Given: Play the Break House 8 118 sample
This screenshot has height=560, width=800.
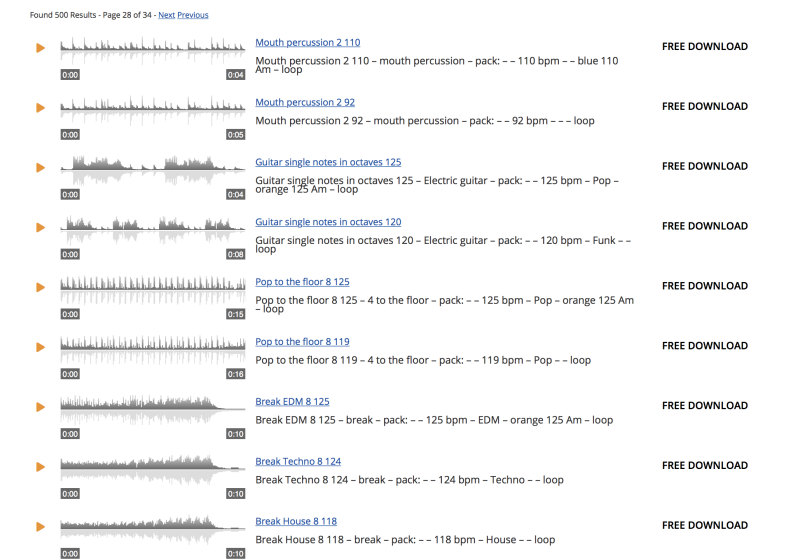Looking at the screenshot, I should tap(40, 526).
